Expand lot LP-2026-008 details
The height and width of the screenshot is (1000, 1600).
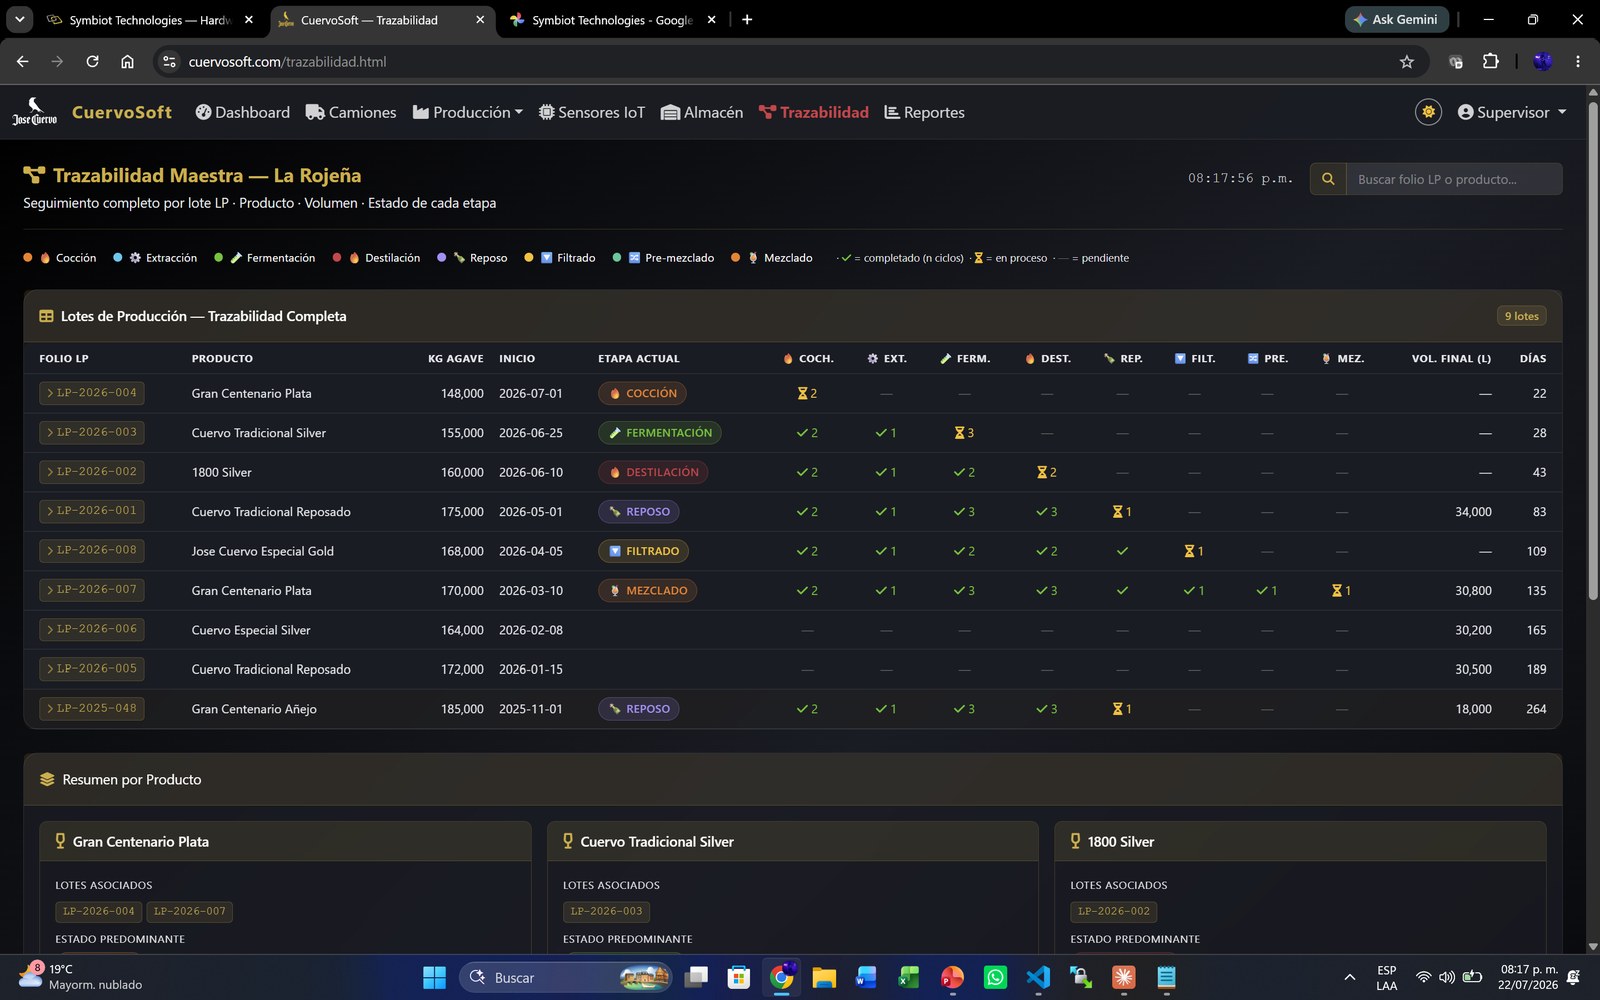coord(92,550)
